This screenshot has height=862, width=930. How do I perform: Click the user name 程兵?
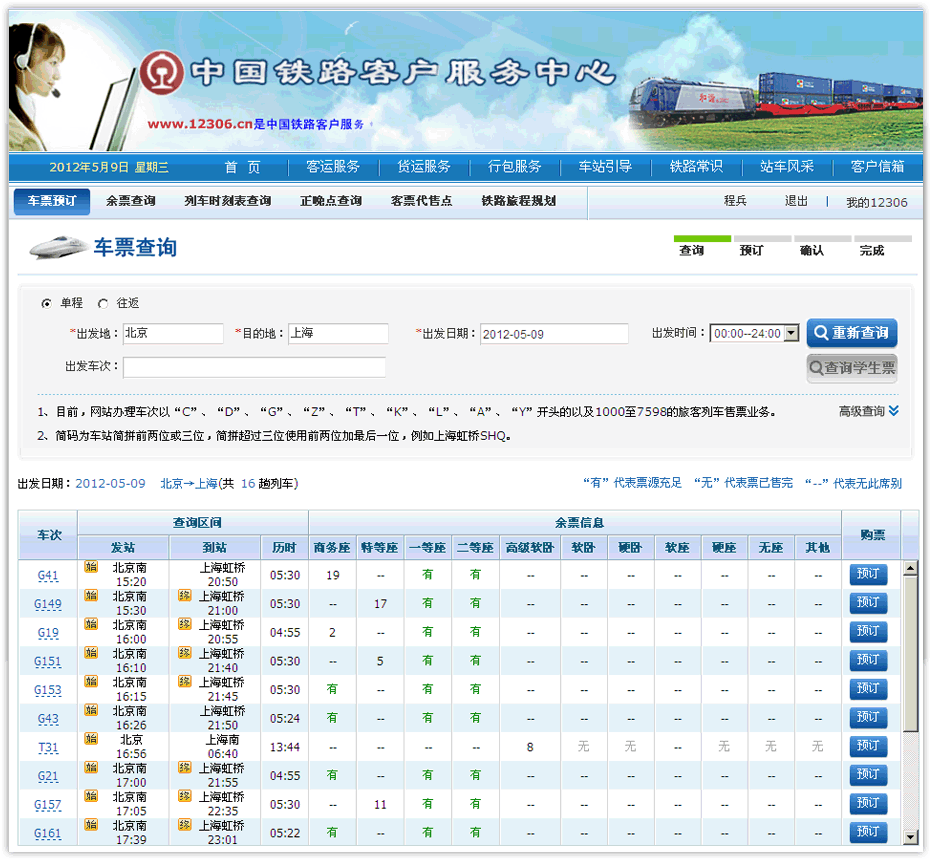coord(735,202)
